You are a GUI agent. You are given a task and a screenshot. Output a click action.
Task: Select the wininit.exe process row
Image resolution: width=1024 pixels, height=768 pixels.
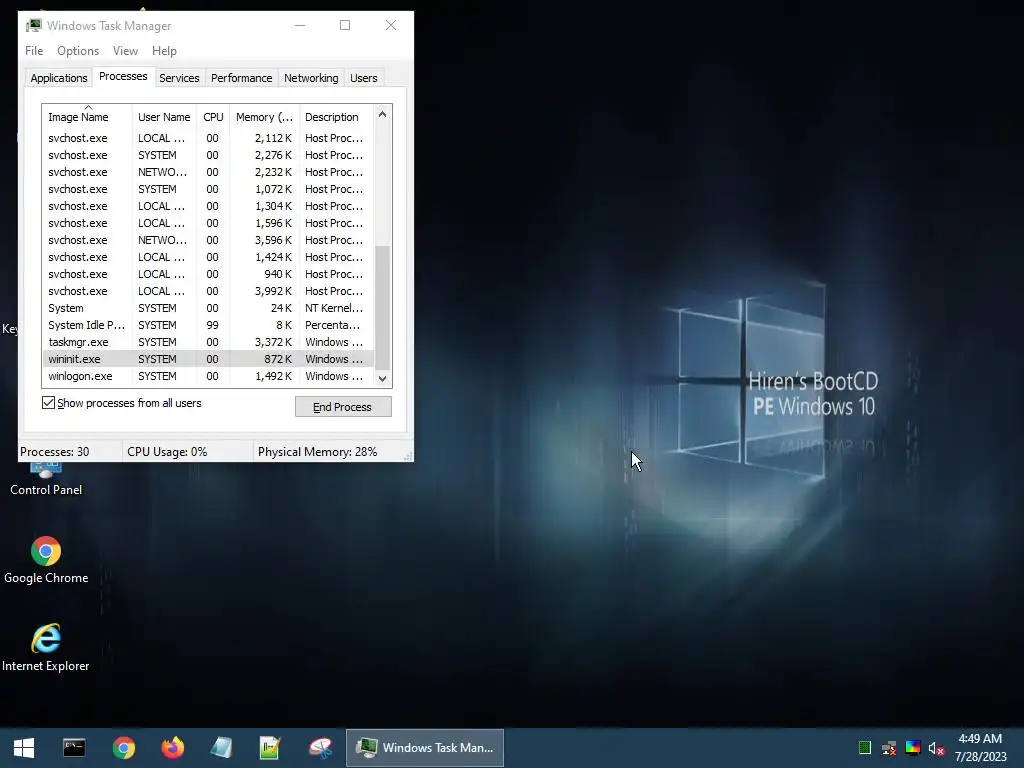pos(208,359)
